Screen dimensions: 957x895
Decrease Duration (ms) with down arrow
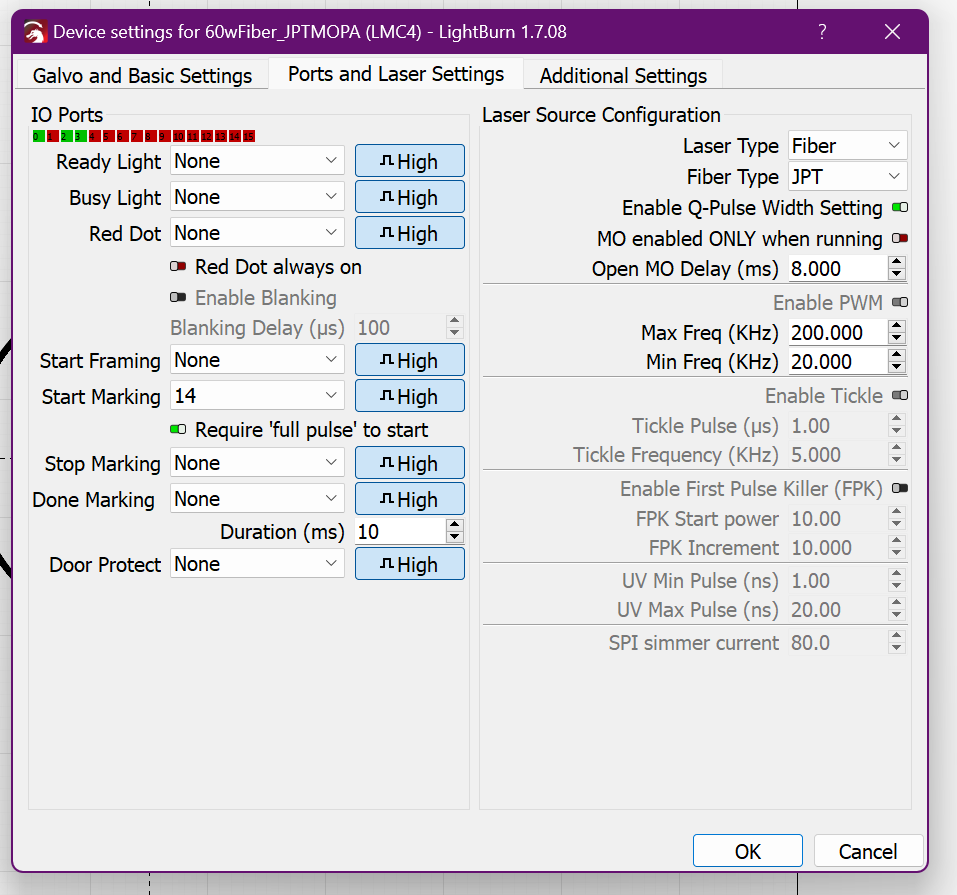click(x=454, y=538)
